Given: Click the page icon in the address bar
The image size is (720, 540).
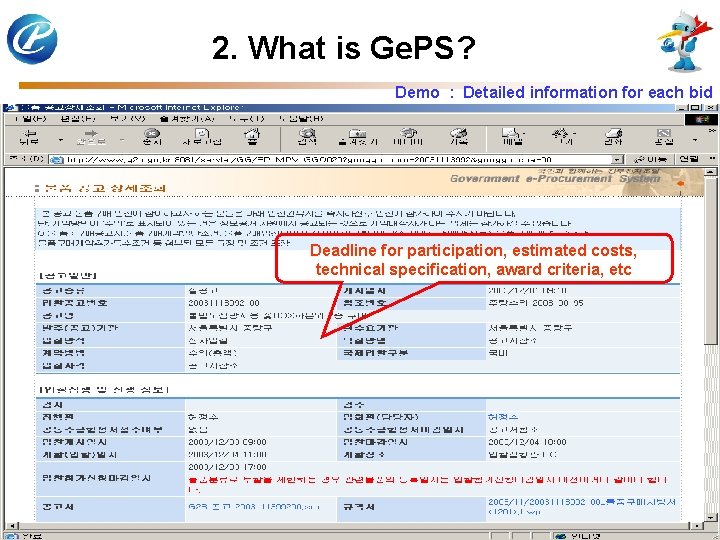Looking at the screenshot, I should tap(56, 159).
